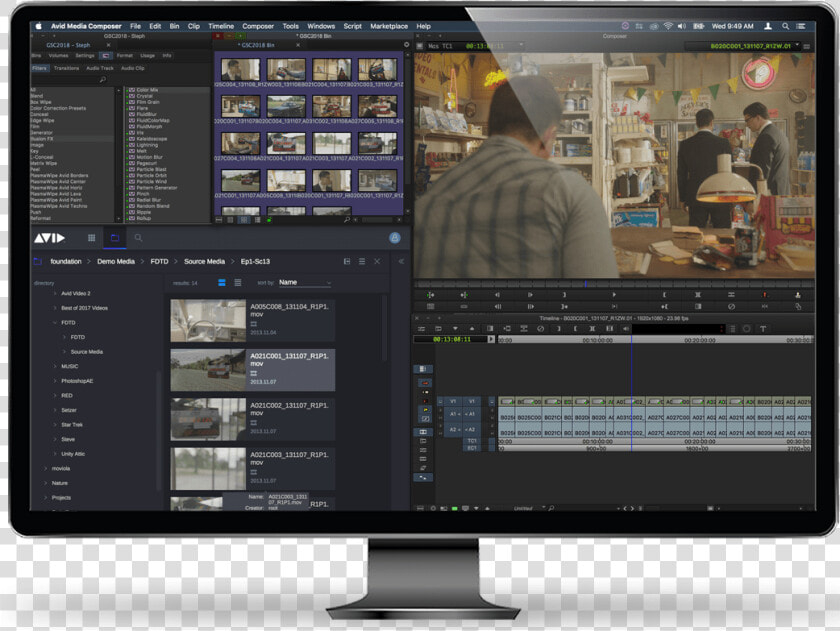Click Mark Out in the Composer controls
Image resolution: width=840 pixels, height=631 pixels.
point(664,295)
